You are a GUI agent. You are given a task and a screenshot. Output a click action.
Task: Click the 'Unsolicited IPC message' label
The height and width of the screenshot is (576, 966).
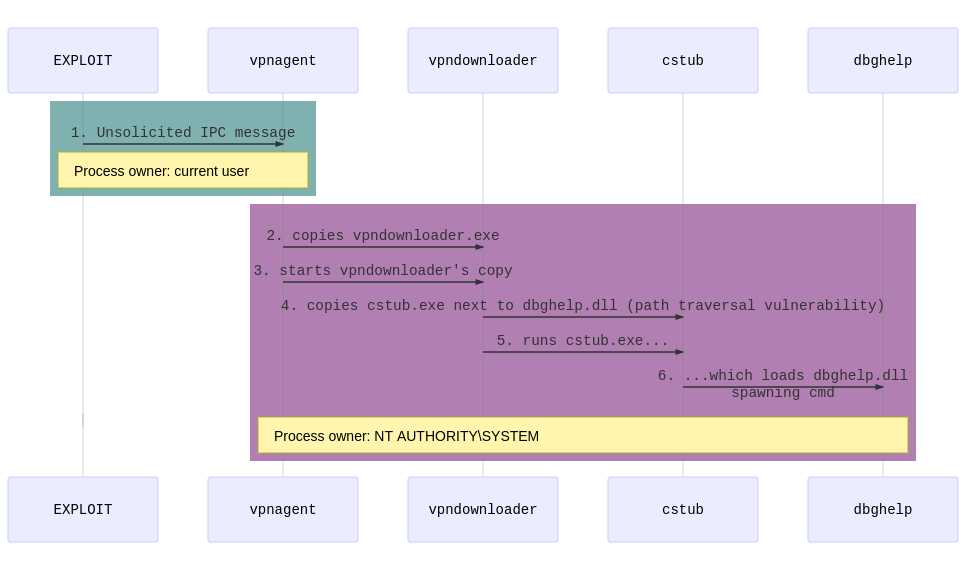pyautogui.click(x=183, y=133)
